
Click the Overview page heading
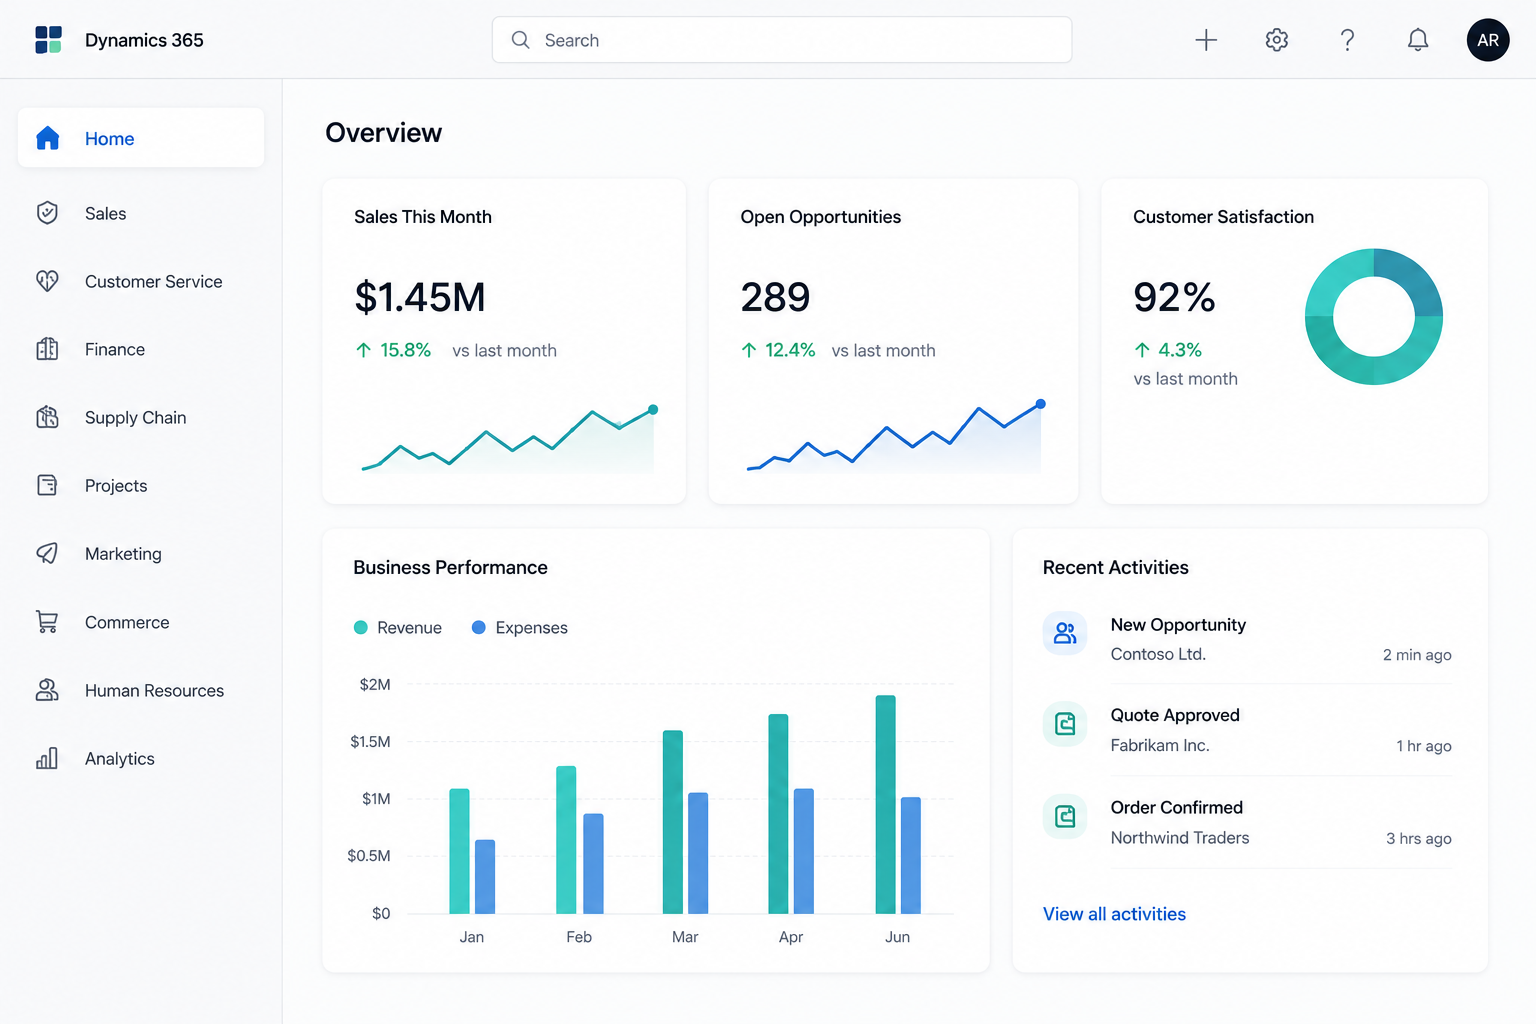[384, 133]
